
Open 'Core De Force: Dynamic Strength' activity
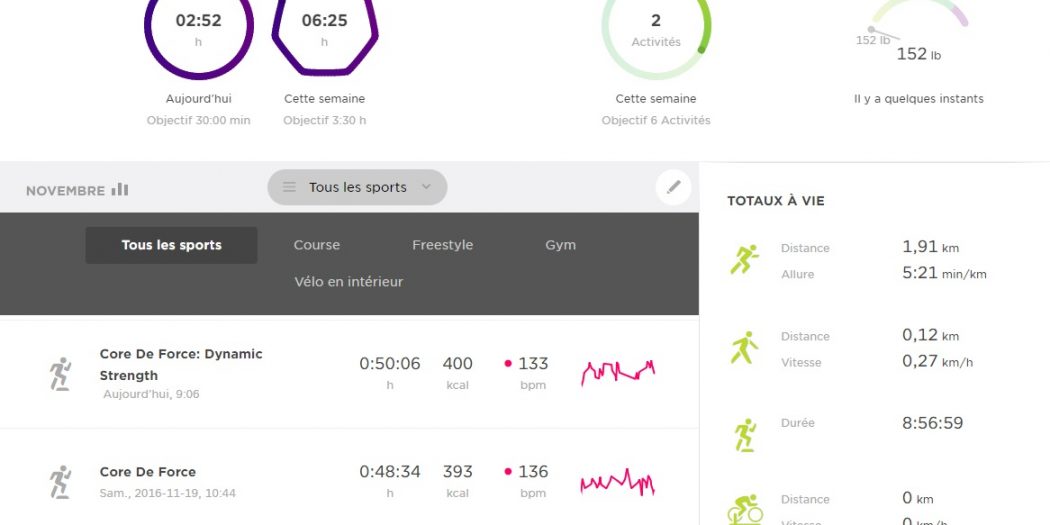[181, 364]
